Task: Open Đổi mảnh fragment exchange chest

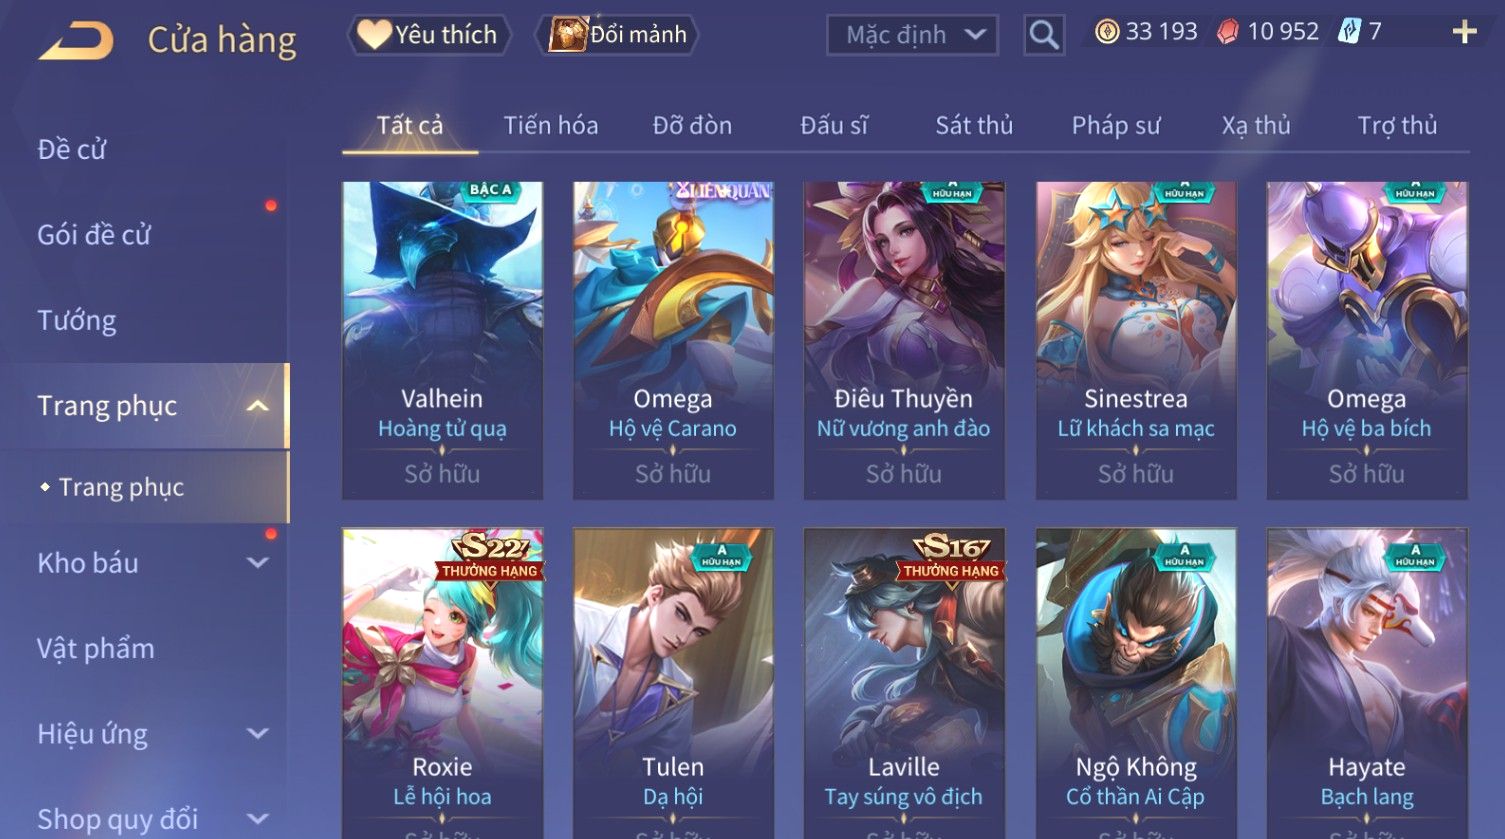Action: [x=617, y=35]
